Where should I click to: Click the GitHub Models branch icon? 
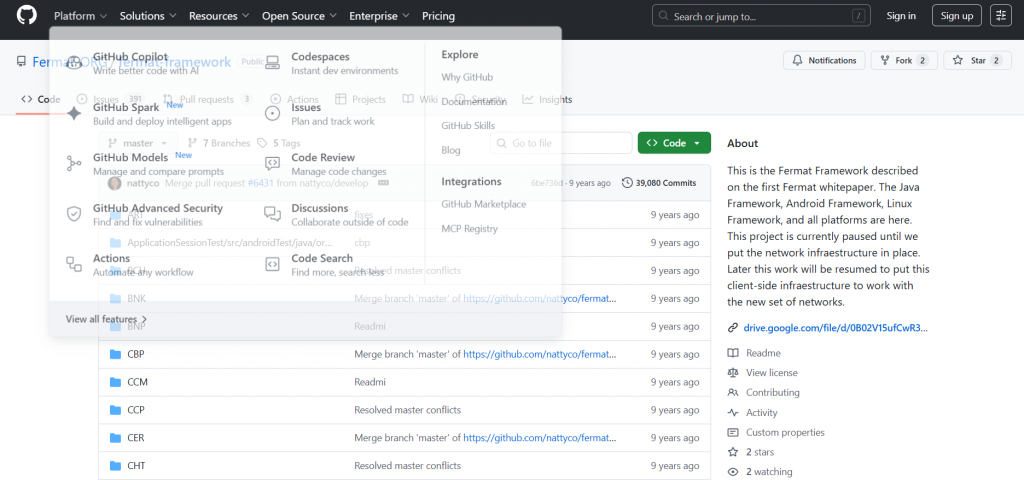(x=74, y=163)
